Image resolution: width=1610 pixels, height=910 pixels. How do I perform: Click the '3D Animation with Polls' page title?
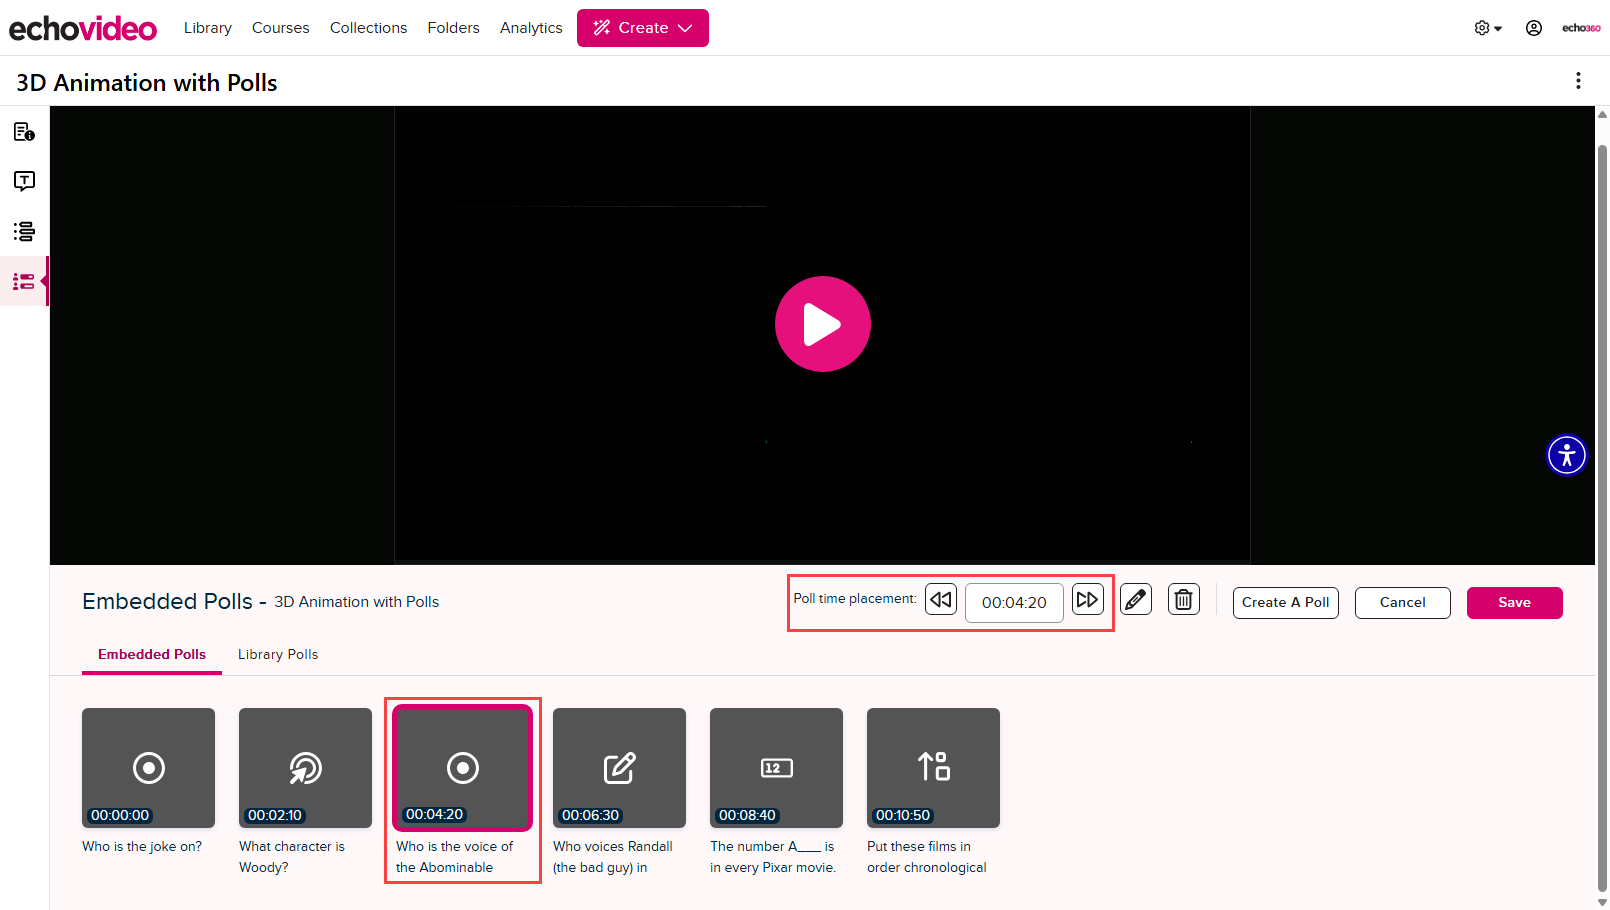coord(147,83)
